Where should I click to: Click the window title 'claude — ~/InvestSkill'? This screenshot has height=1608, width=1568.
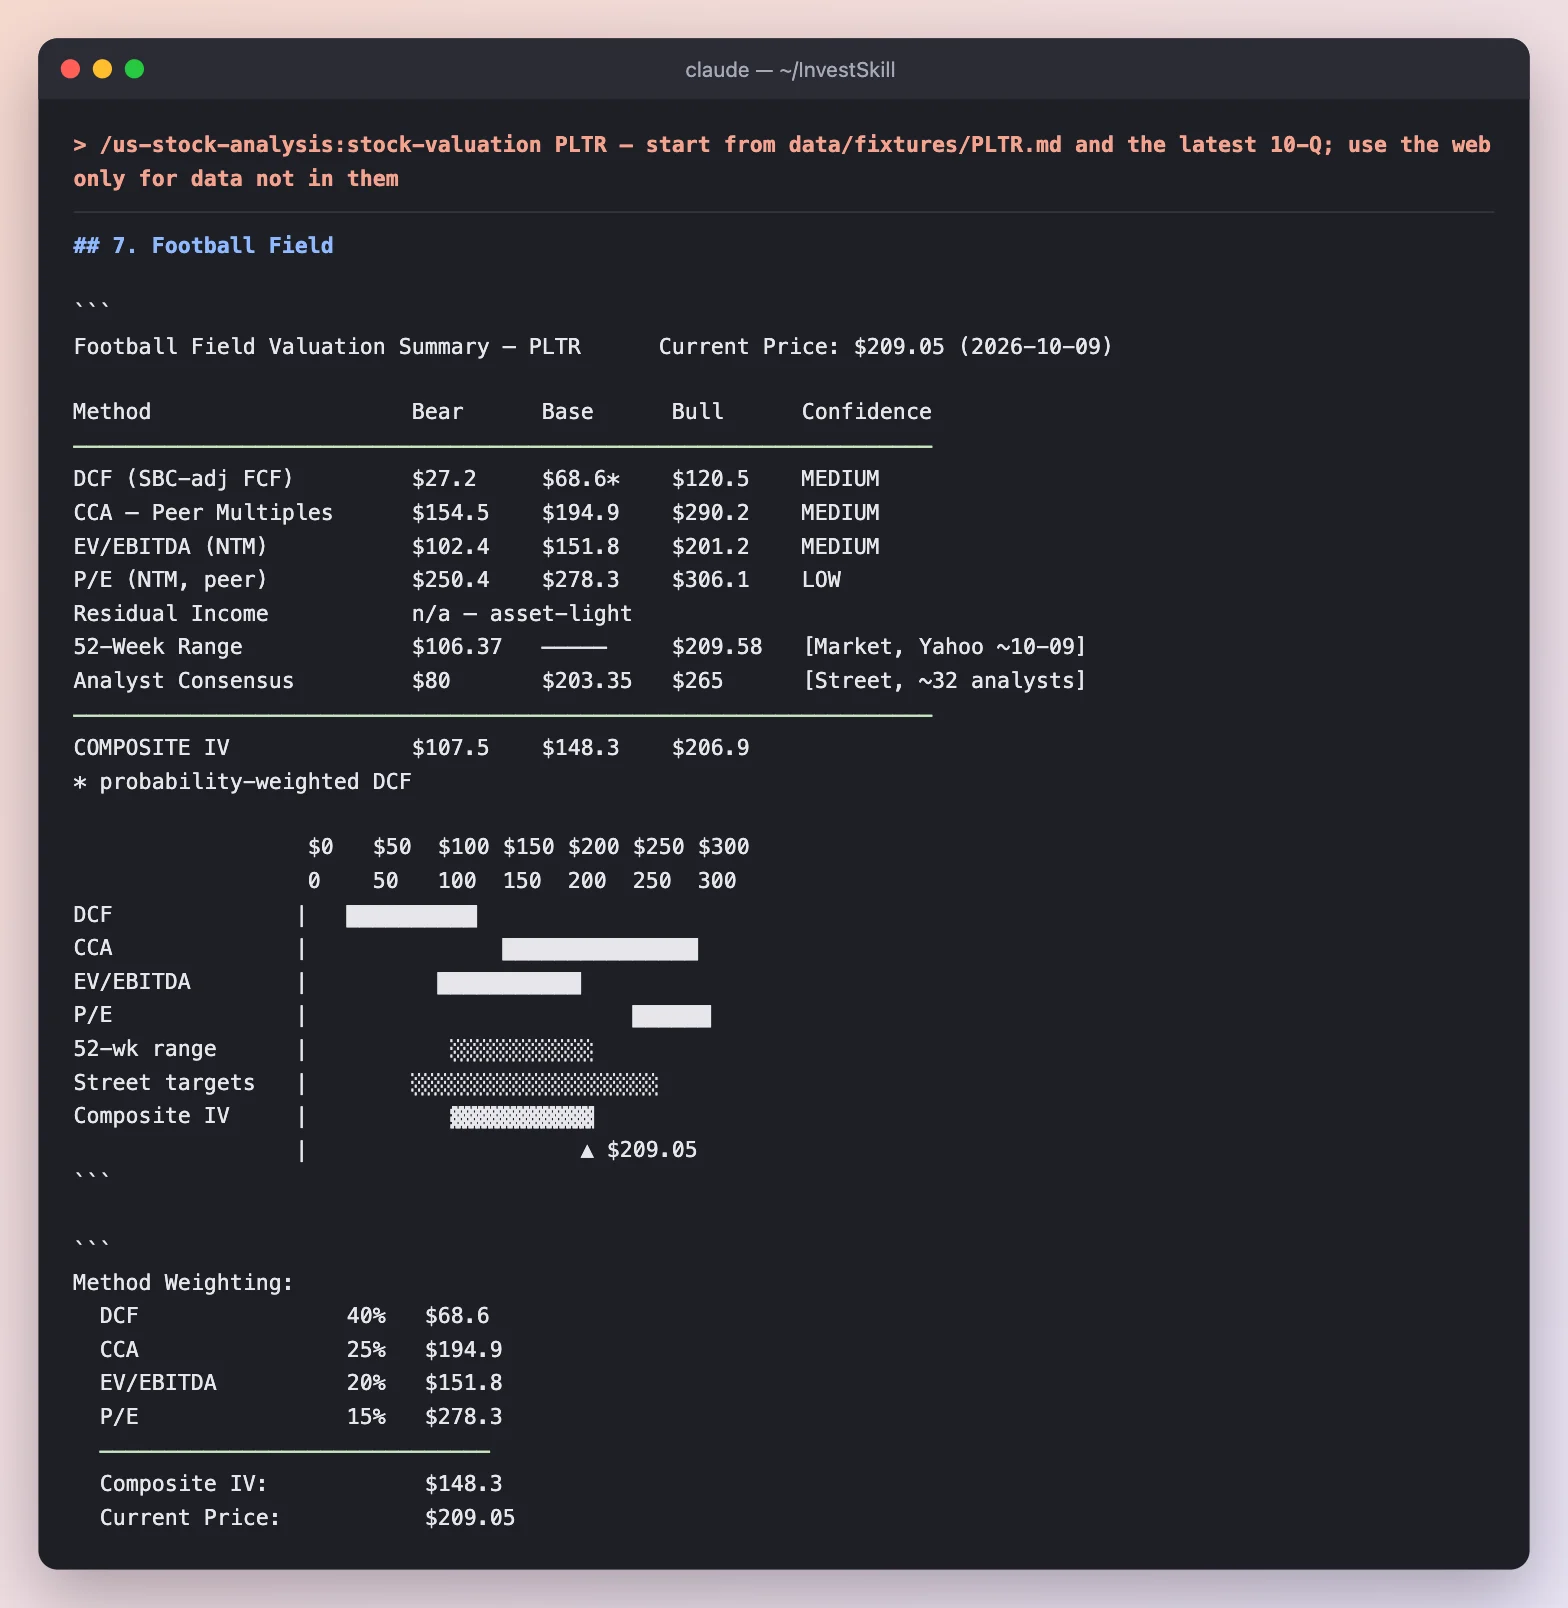(x=790, y=70)
